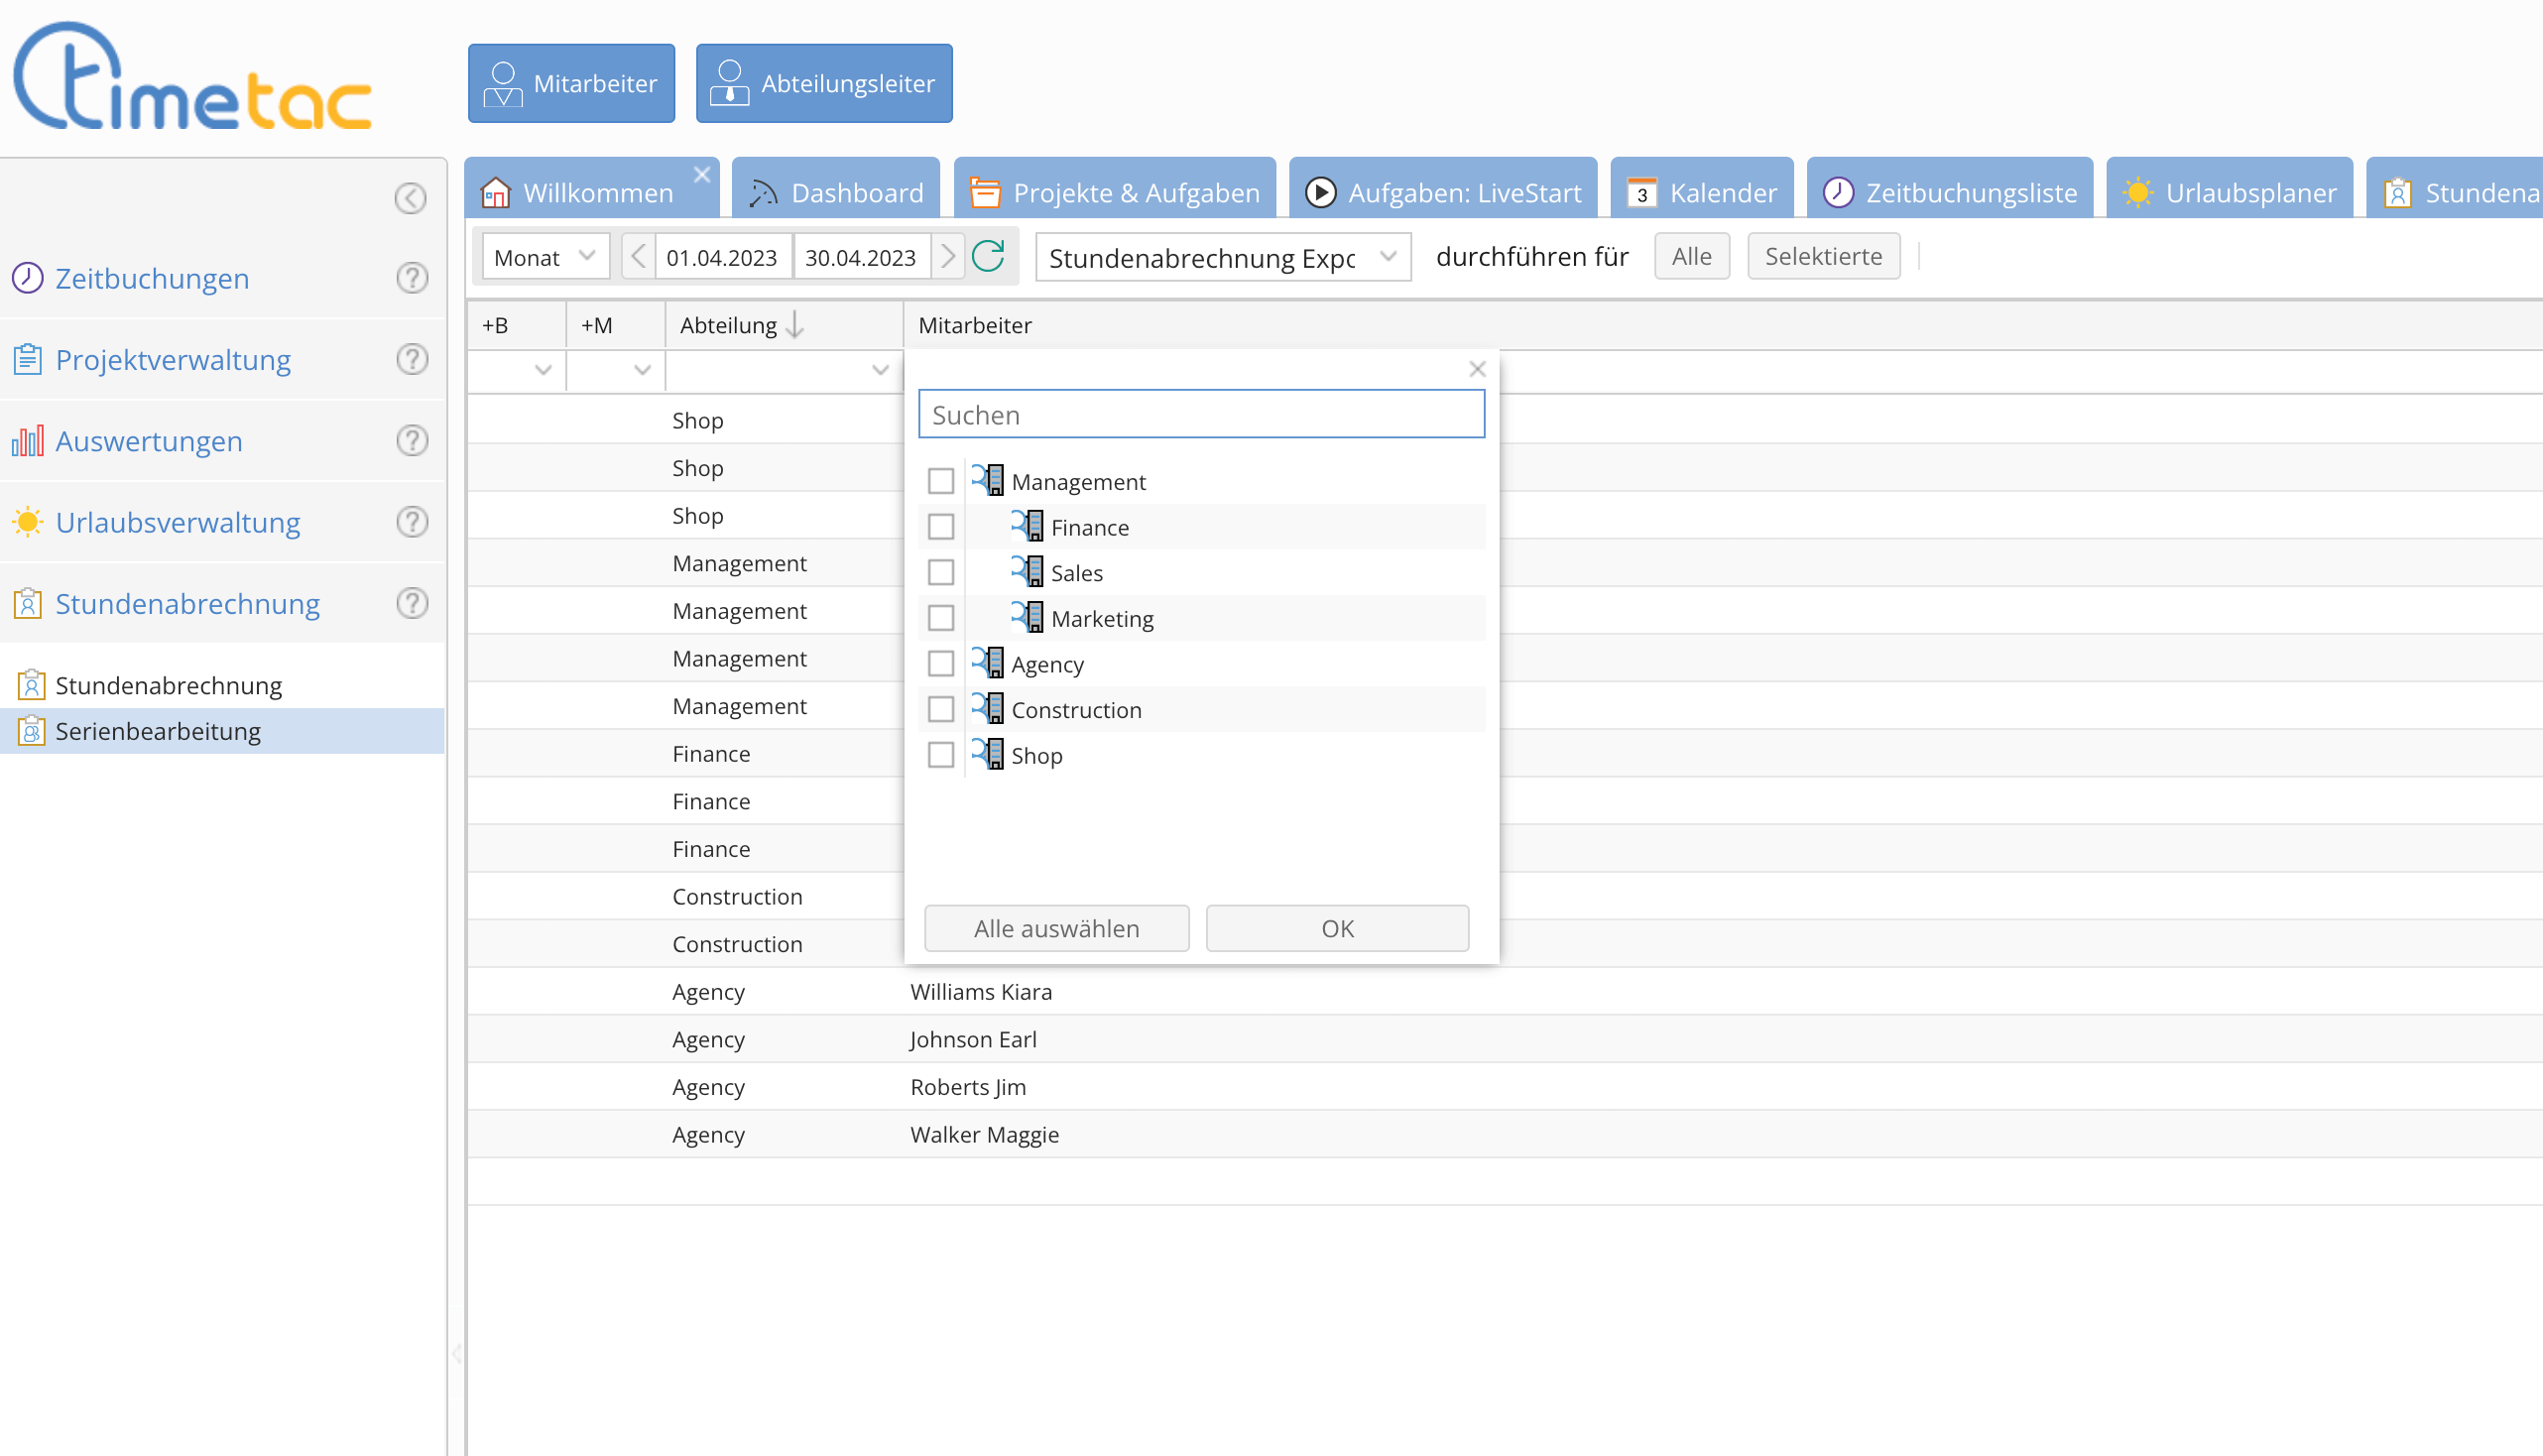This screenshot has width=2543, height=1456.
Task: Confirm the filter with OK
Action: point(1338,928)
